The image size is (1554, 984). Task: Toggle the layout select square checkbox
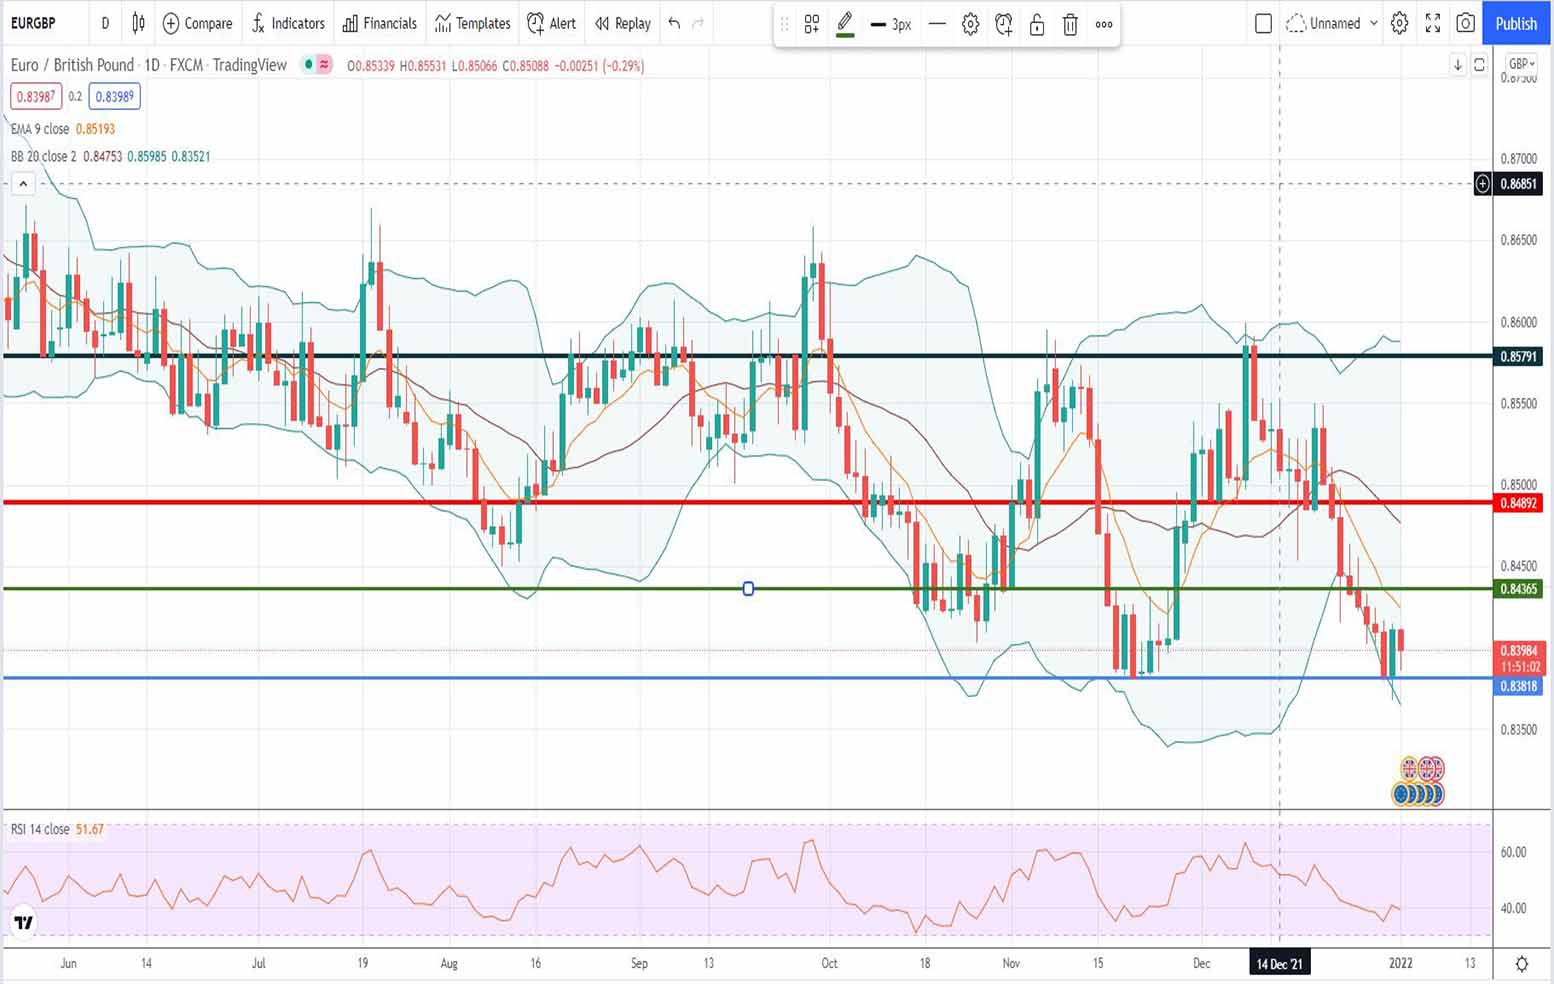click(x=1263, y=23)
